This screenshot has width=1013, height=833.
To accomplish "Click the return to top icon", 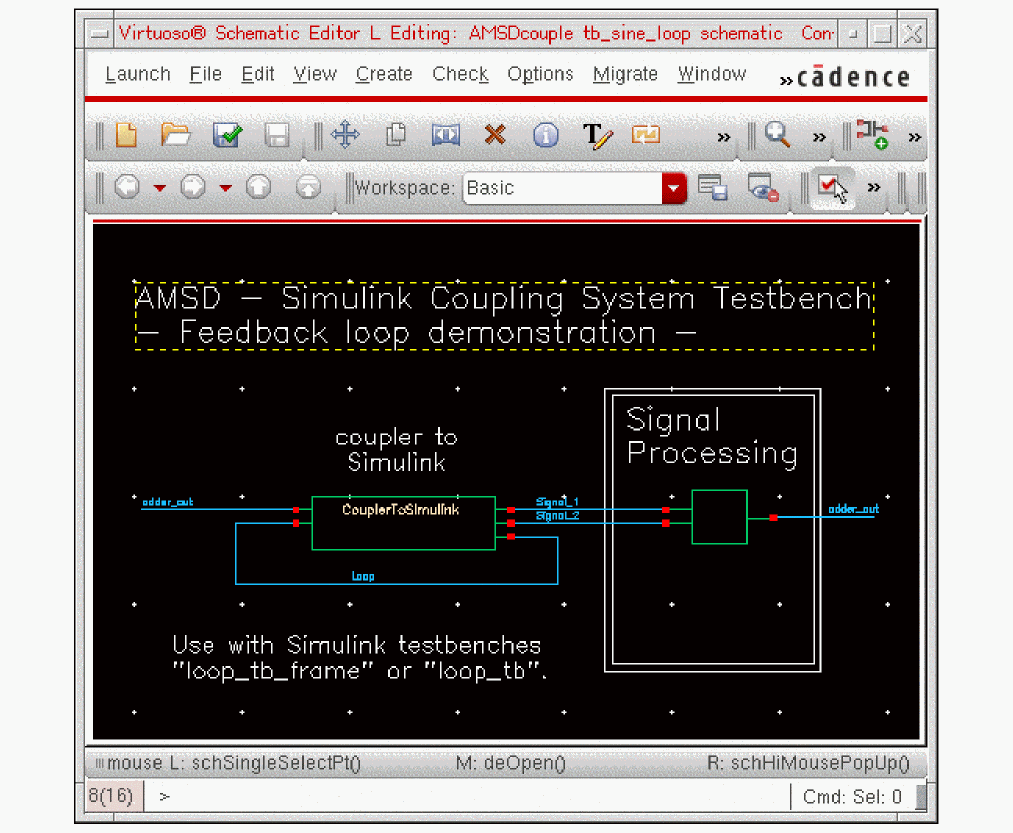I will (x=308, y=187).
